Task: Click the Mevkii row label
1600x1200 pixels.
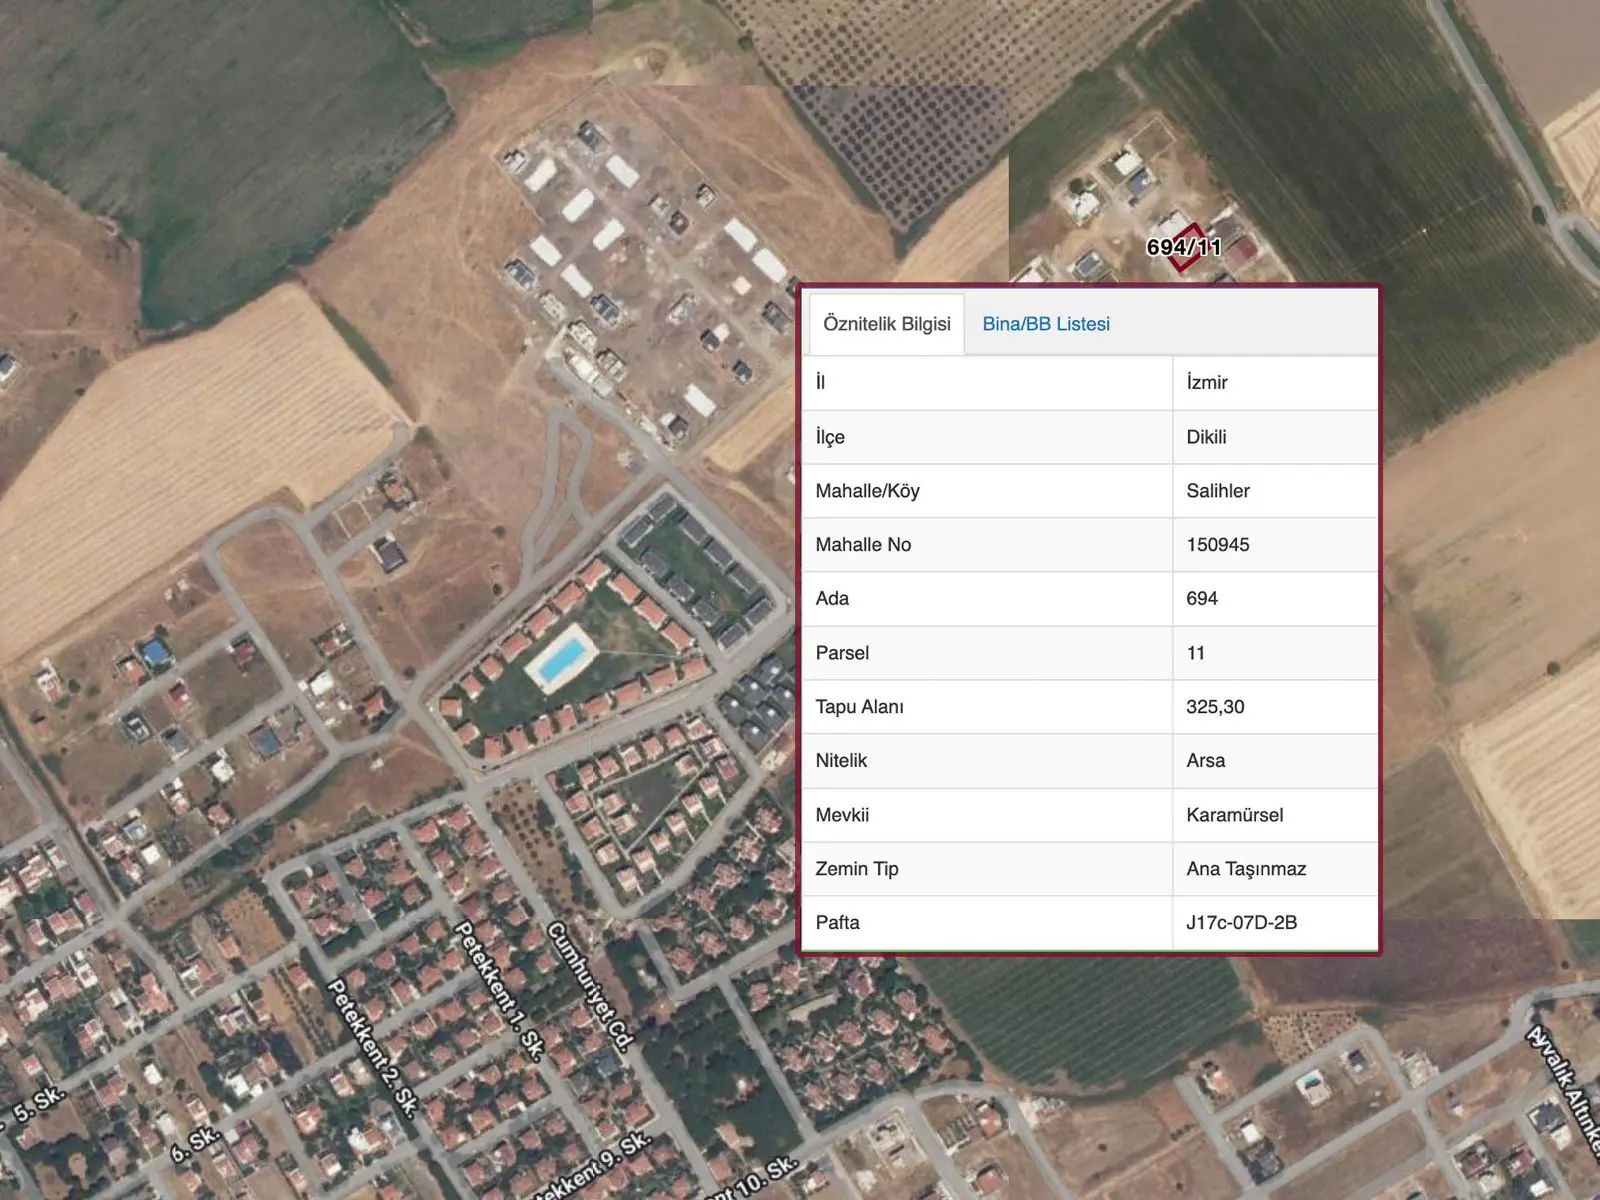Action: pos(842,815)
